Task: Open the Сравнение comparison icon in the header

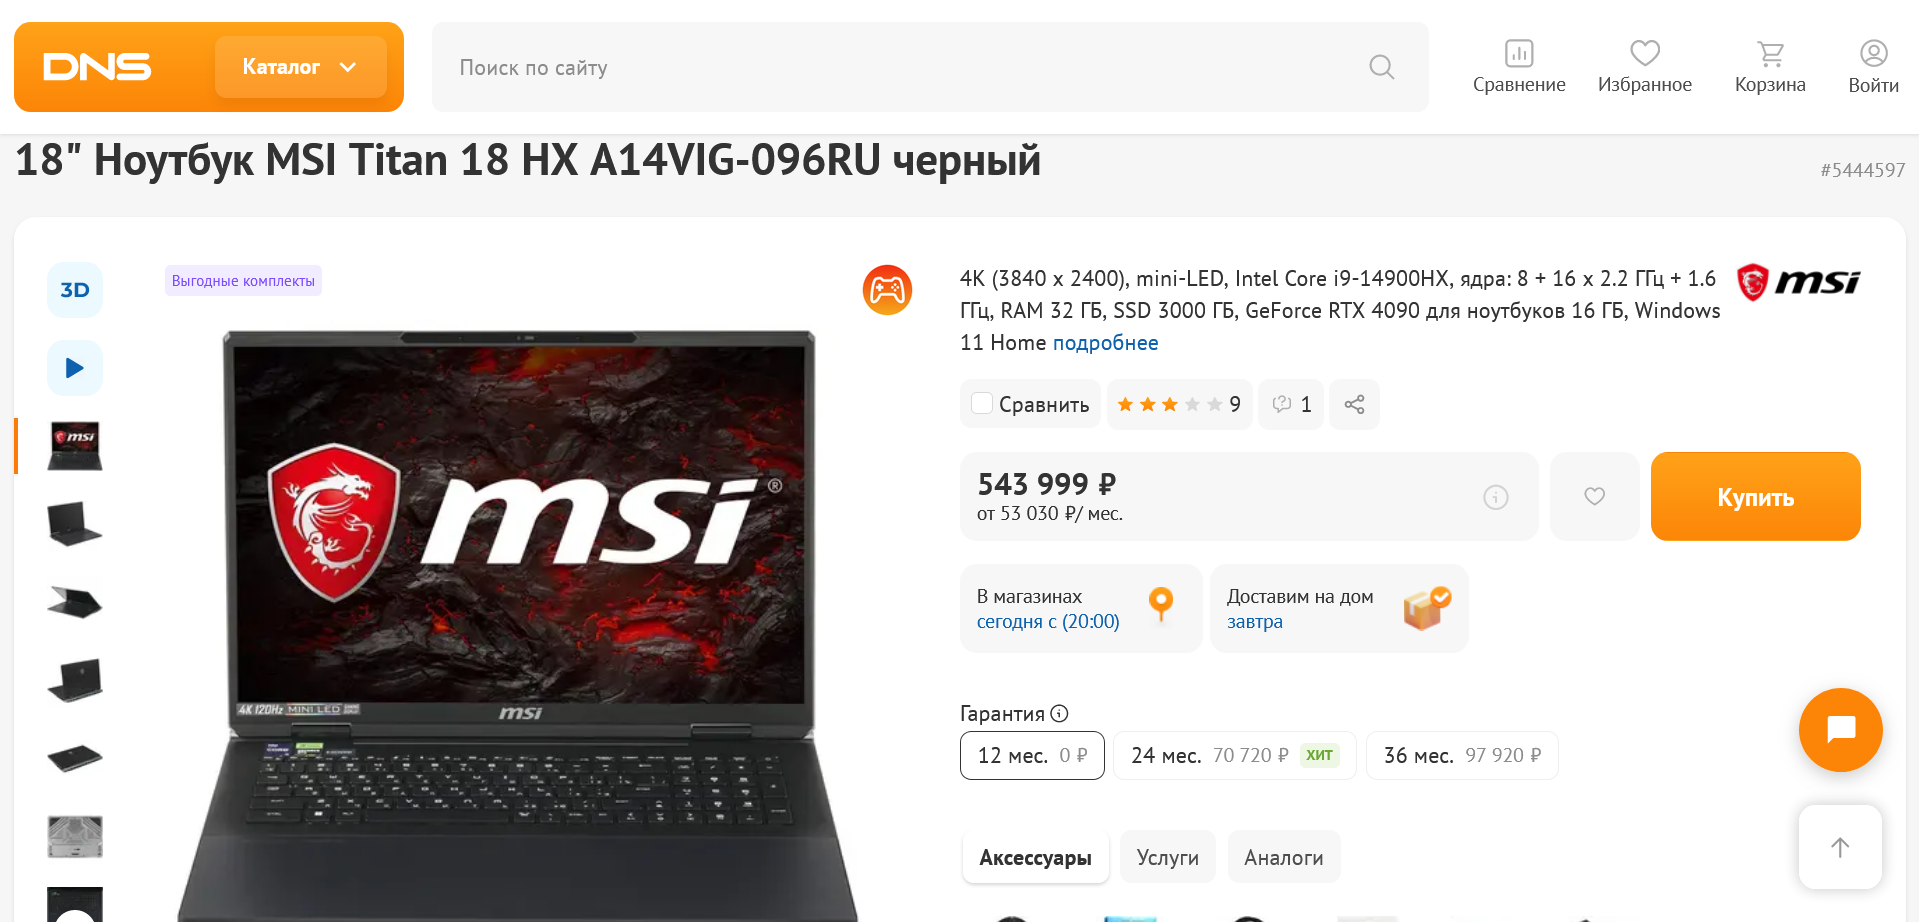Action: coord(1519,67)
